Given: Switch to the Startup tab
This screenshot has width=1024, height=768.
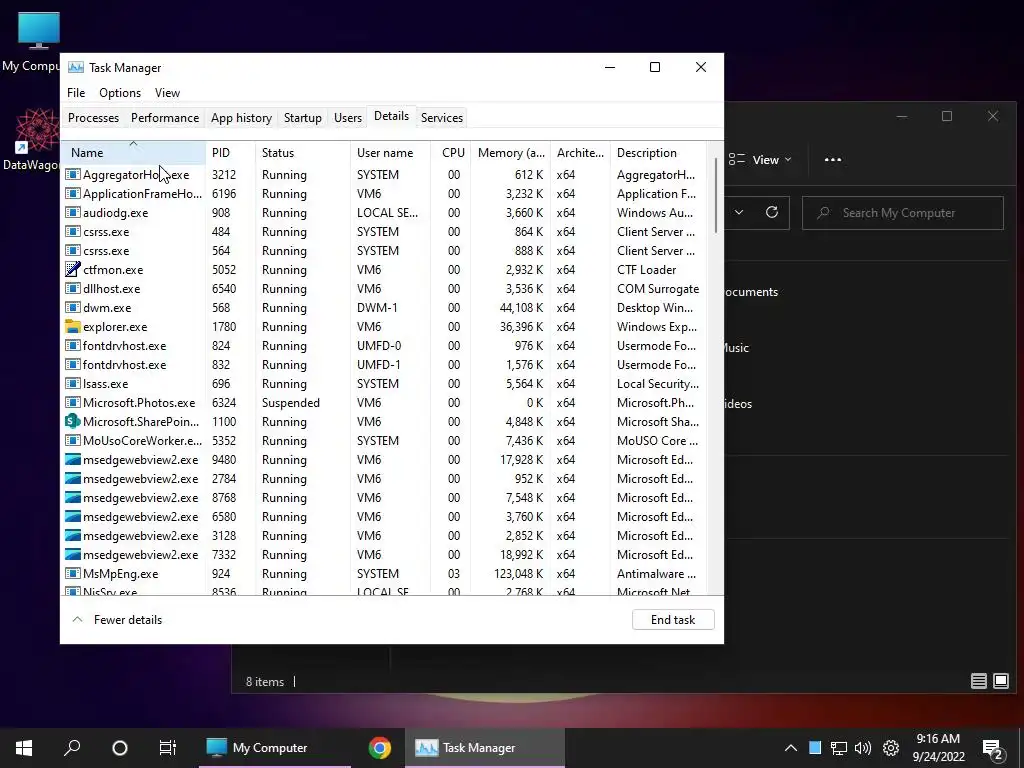Looking at the screenshot, I should 302,118.
